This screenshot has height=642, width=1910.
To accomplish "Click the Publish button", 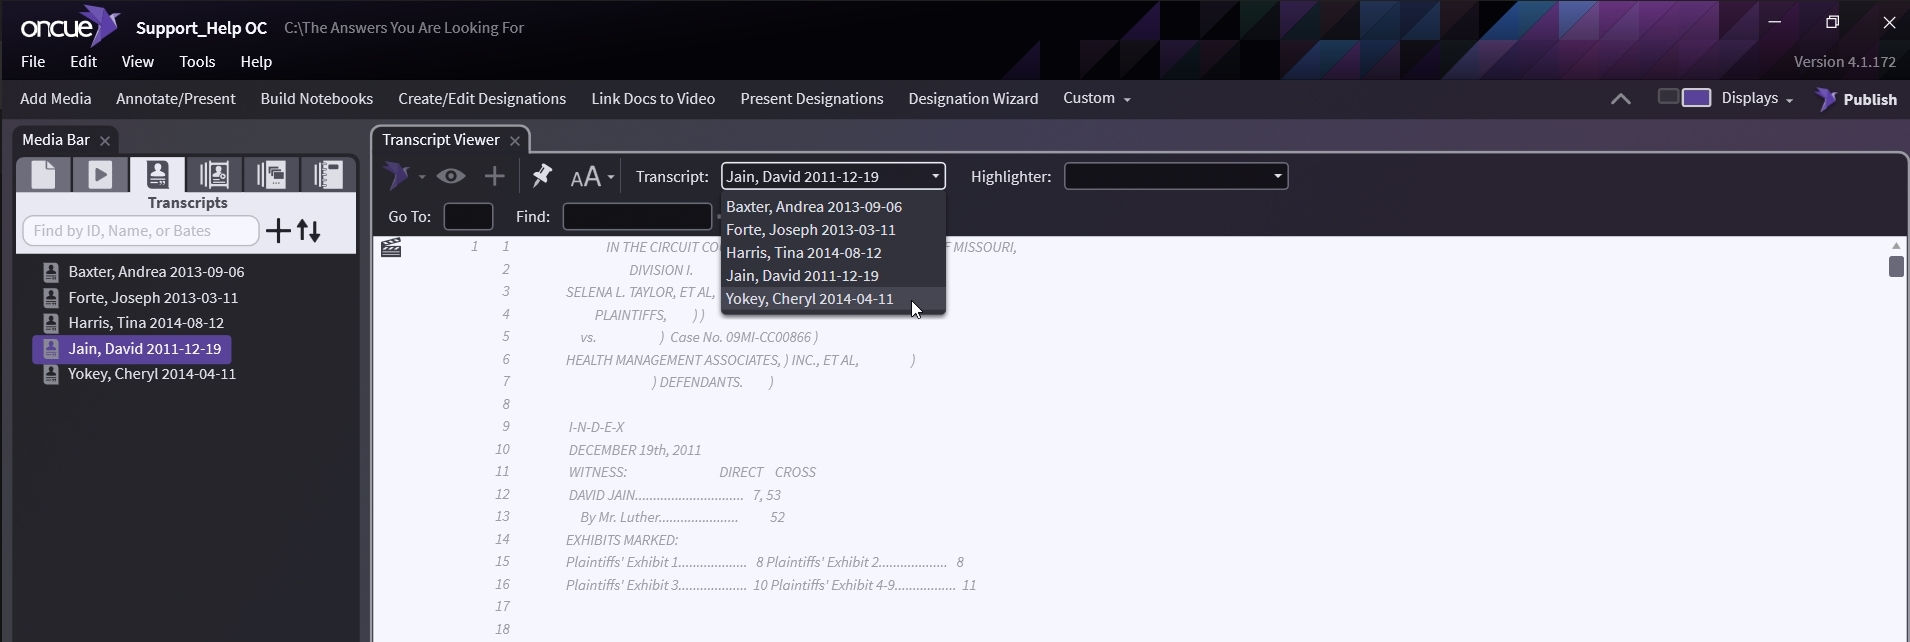I will tap(1857, 99).
